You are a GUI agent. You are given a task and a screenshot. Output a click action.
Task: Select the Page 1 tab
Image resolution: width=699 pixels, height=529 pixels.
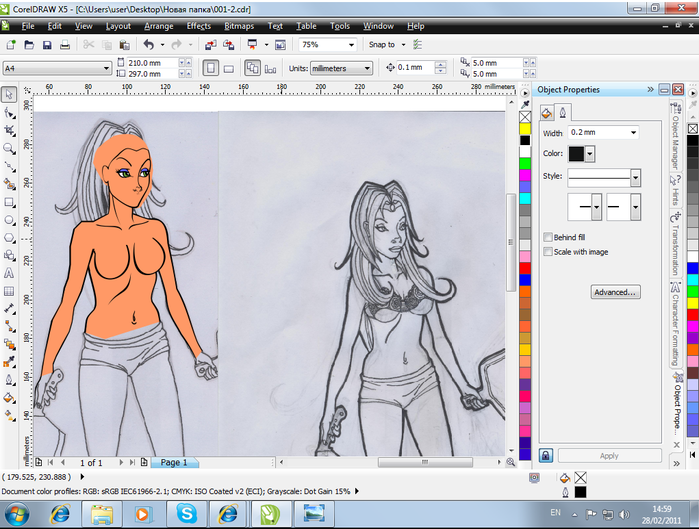pos(174,463)
